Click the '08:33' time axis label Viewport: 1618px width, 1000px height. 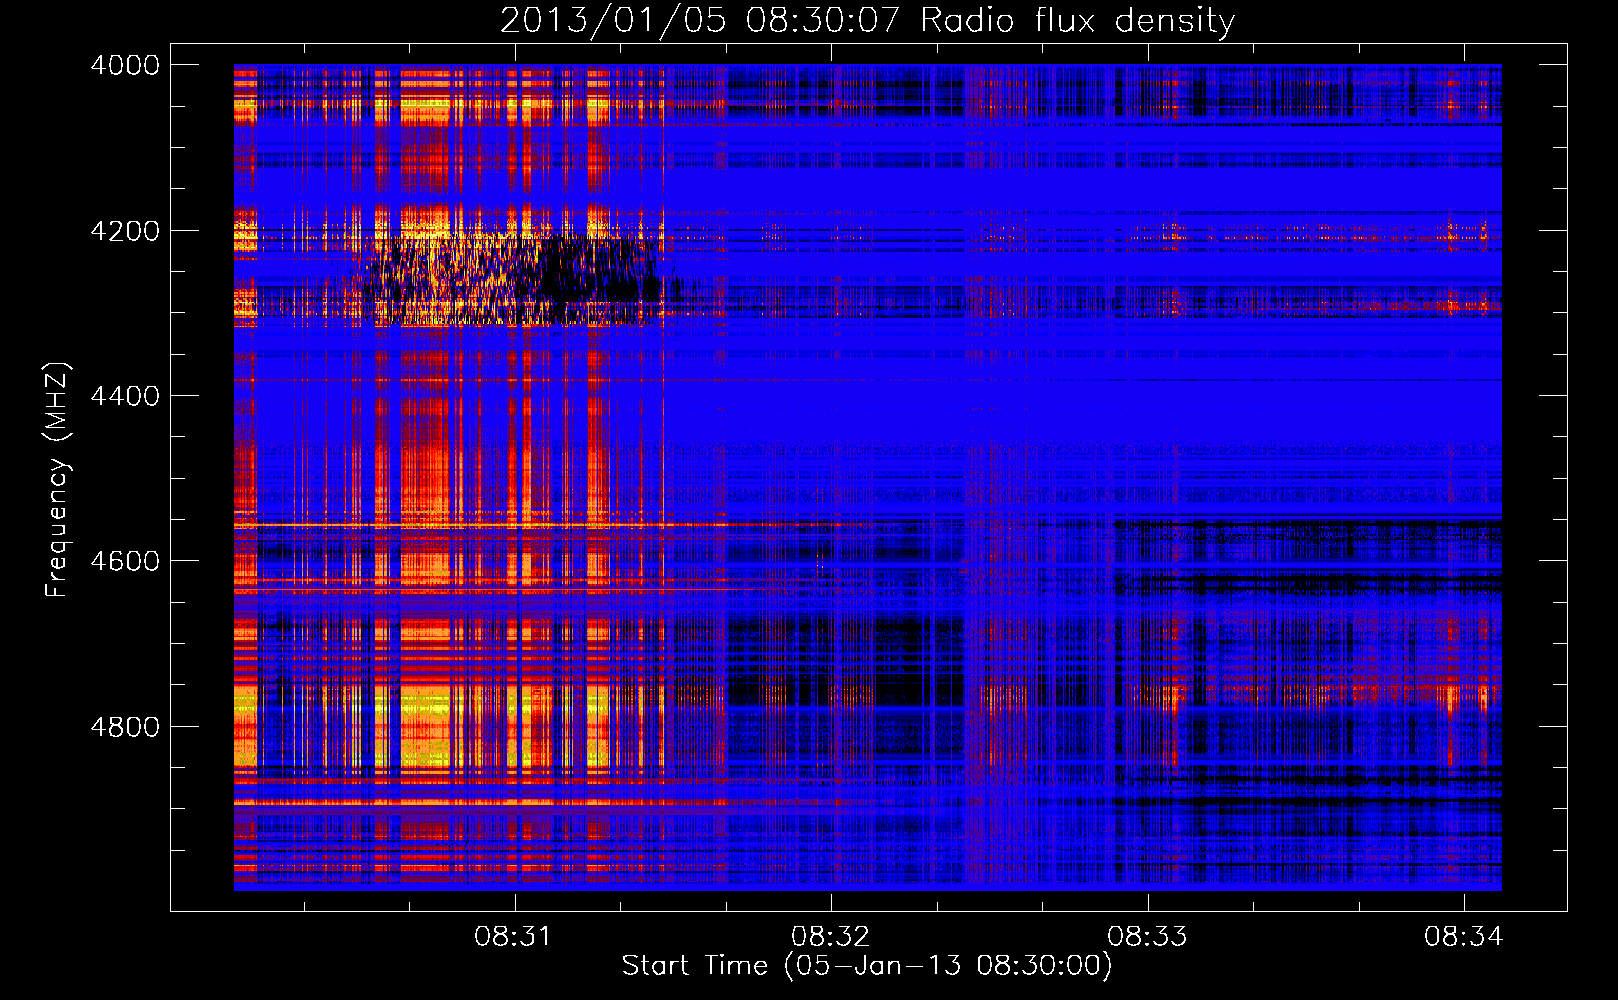pyautogui.click(x=1147, y=937)
